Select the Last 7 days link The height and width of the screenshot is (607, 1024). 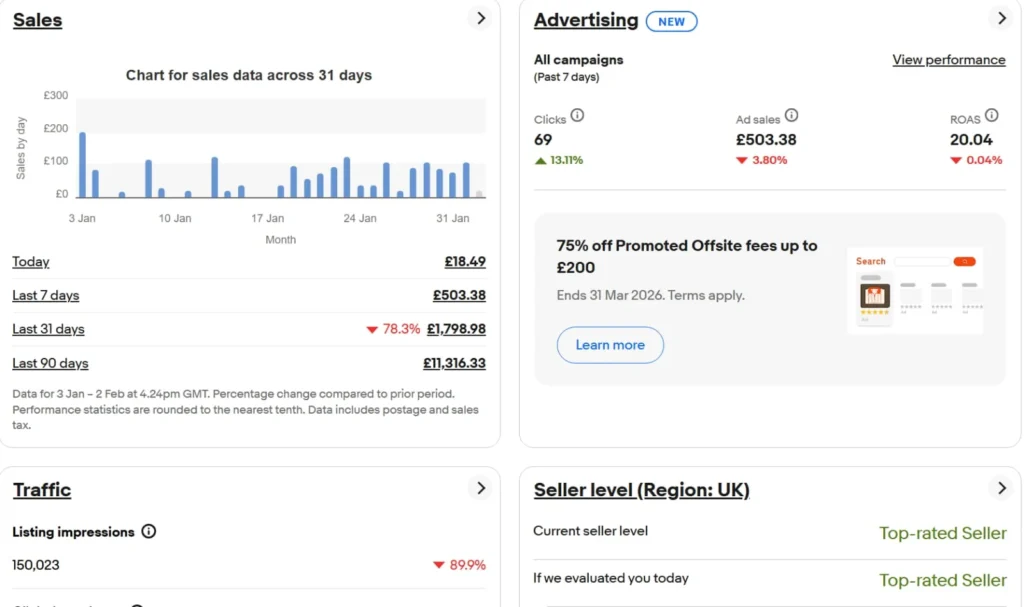45,296
